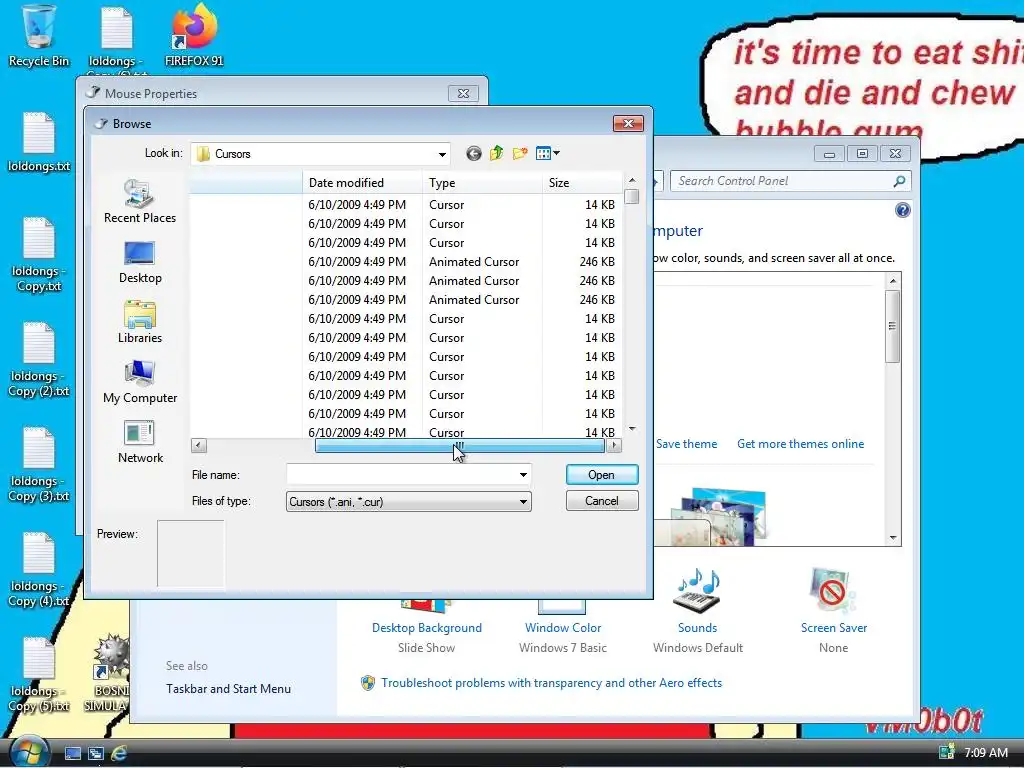Click right arrow of horizontal file scrollbar
Viewport: 1024px width, 768px height.
(x=614, y=446)
